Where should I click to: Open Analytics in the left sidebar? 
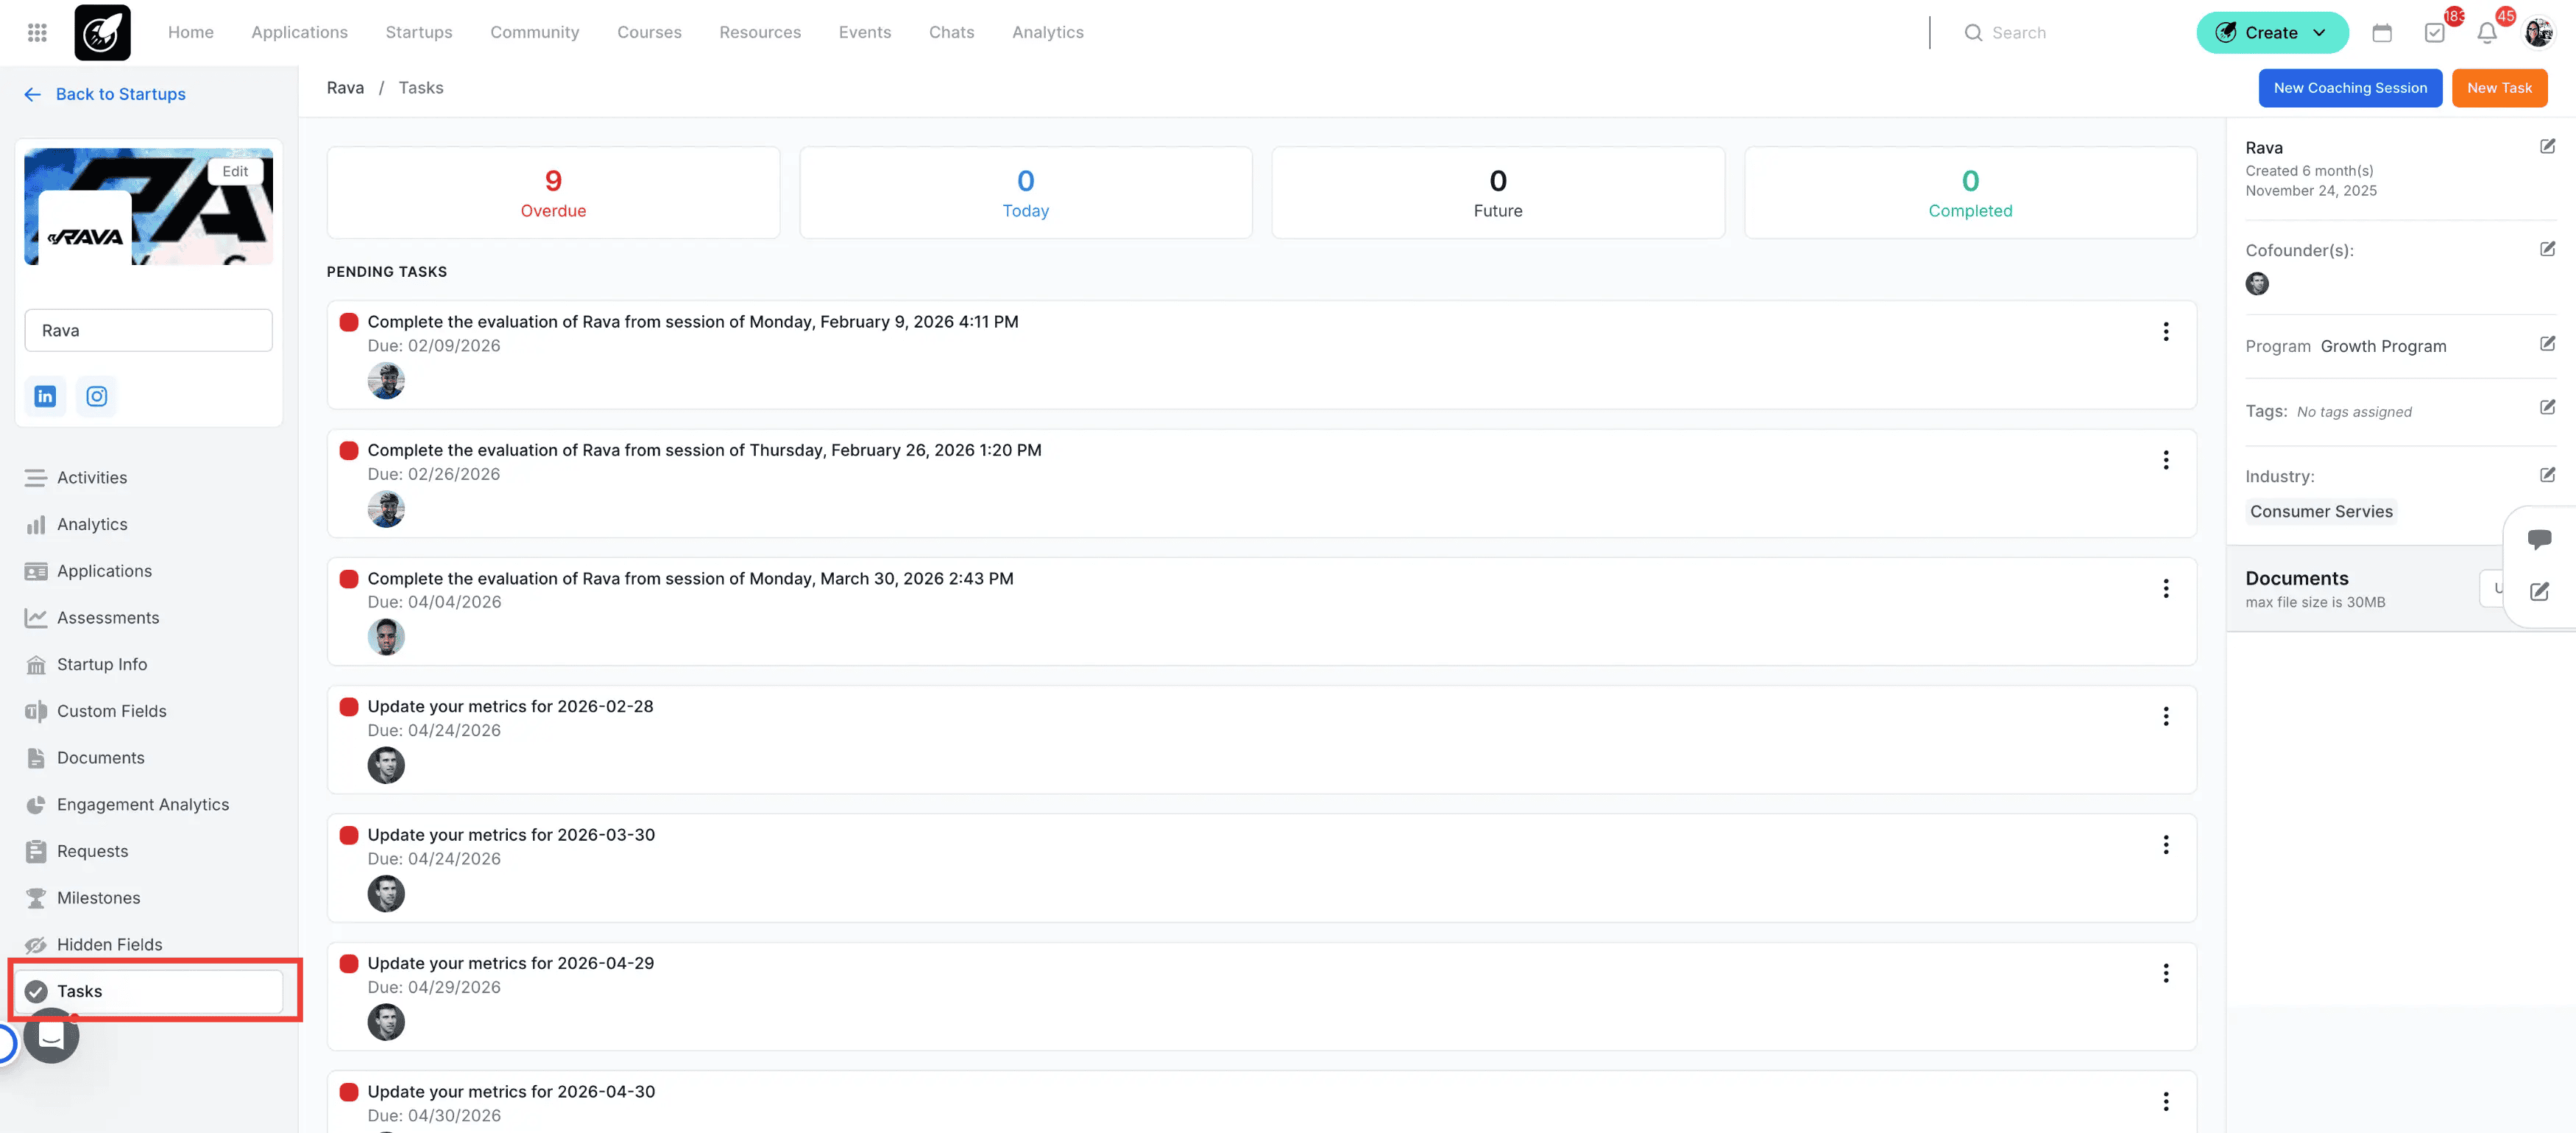click(x=148, y=525)
